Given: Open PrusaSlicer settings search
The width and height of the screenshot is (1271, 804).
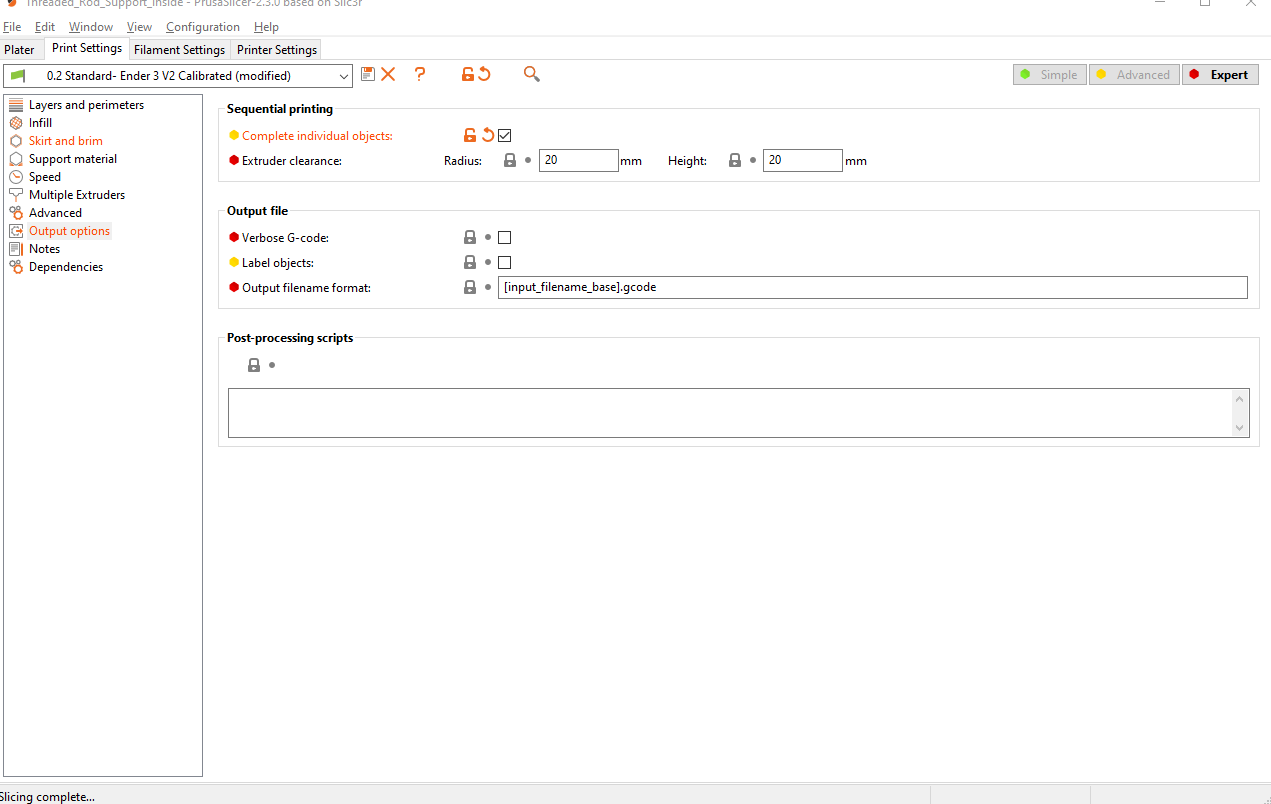Looking at the screenshot, I should point(531,74).
